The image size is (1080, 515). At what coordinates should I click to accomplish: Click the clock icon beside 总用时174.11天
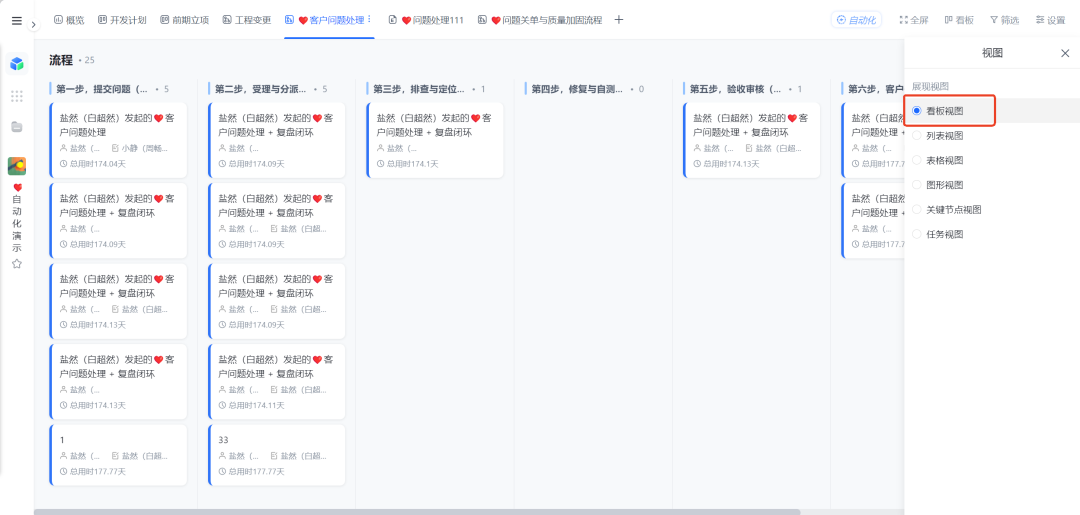pyautogui.click(x=222, y=406)
